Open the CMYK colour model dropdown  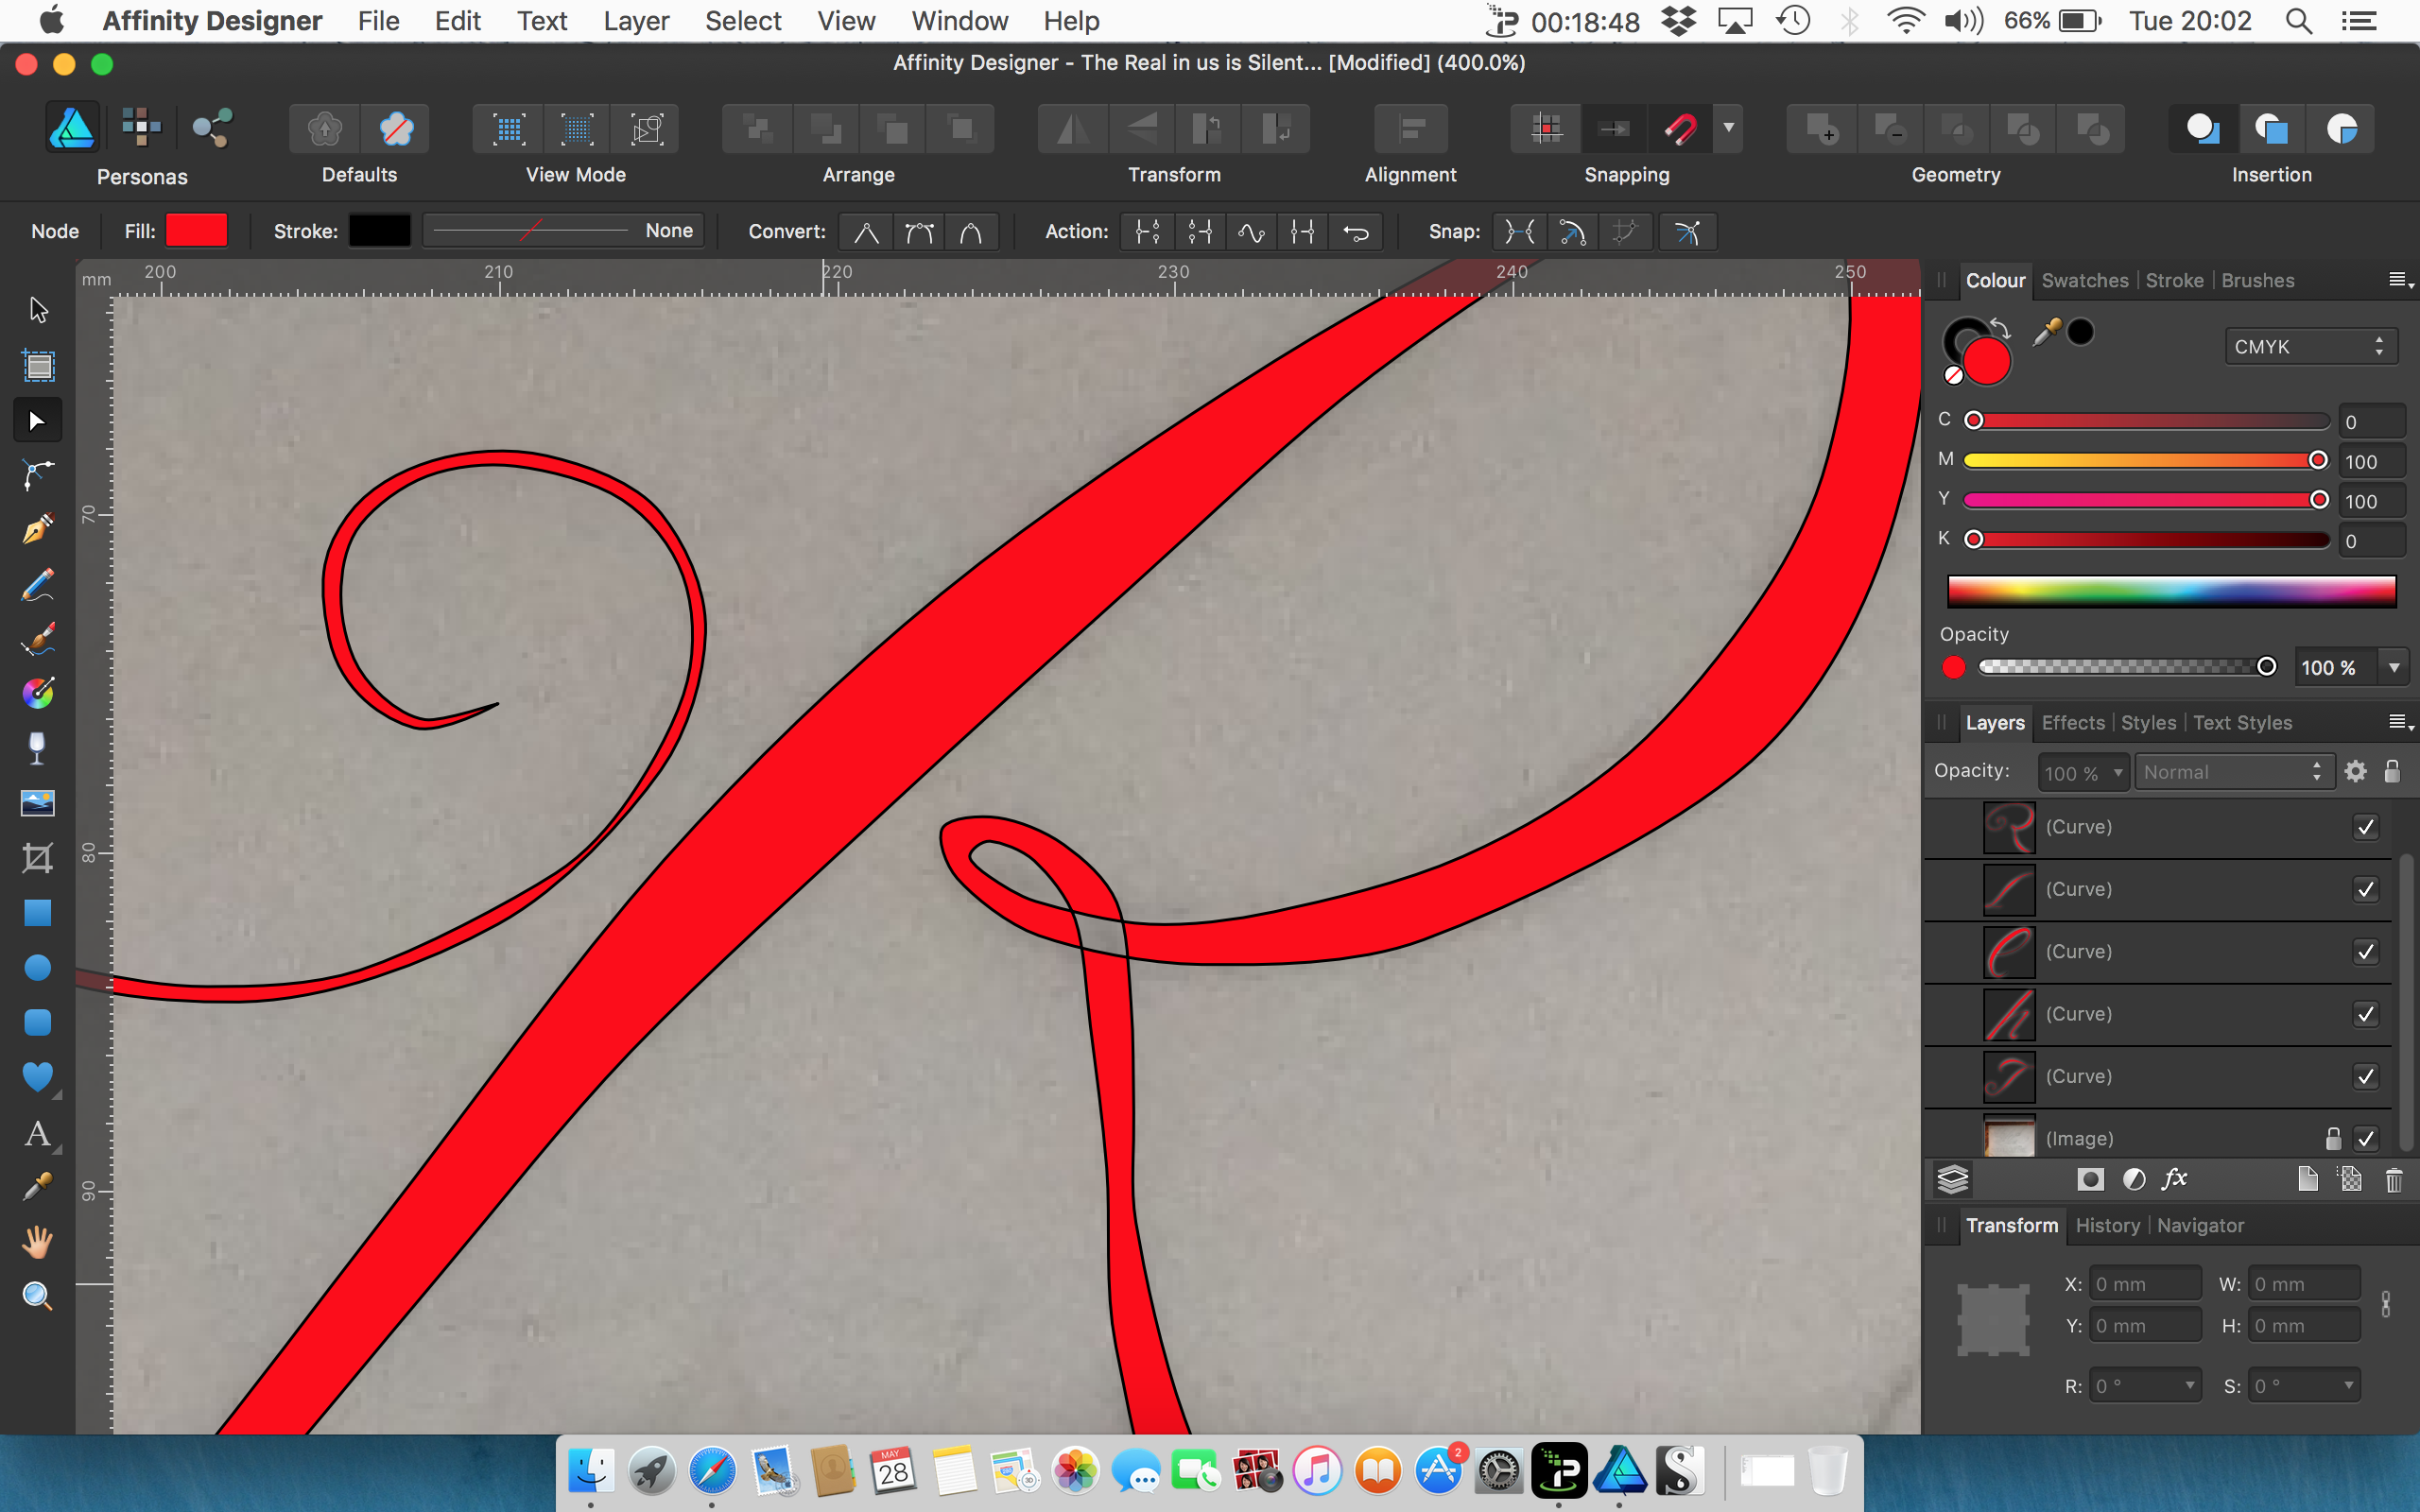pos(2310,346)
